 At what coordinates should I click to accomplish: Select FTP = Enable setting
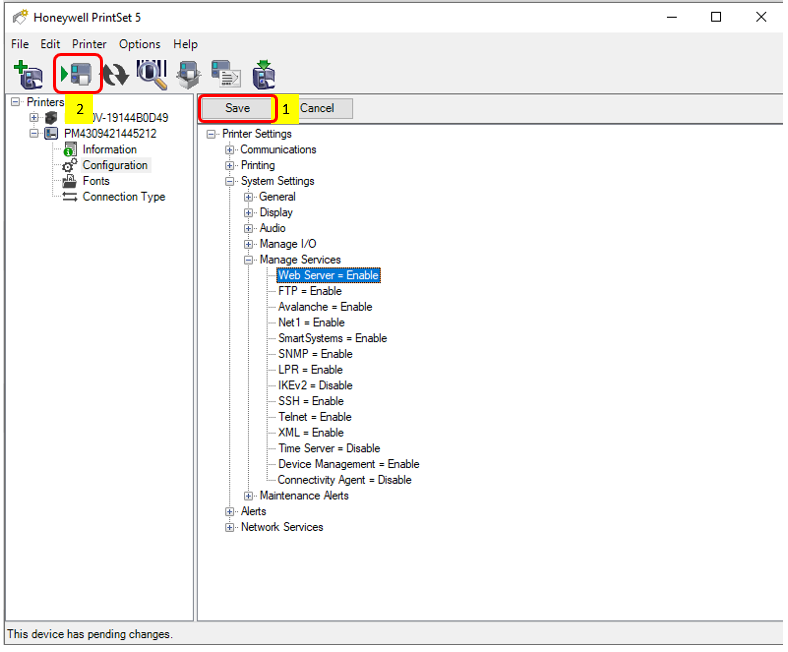coord(310,291)
